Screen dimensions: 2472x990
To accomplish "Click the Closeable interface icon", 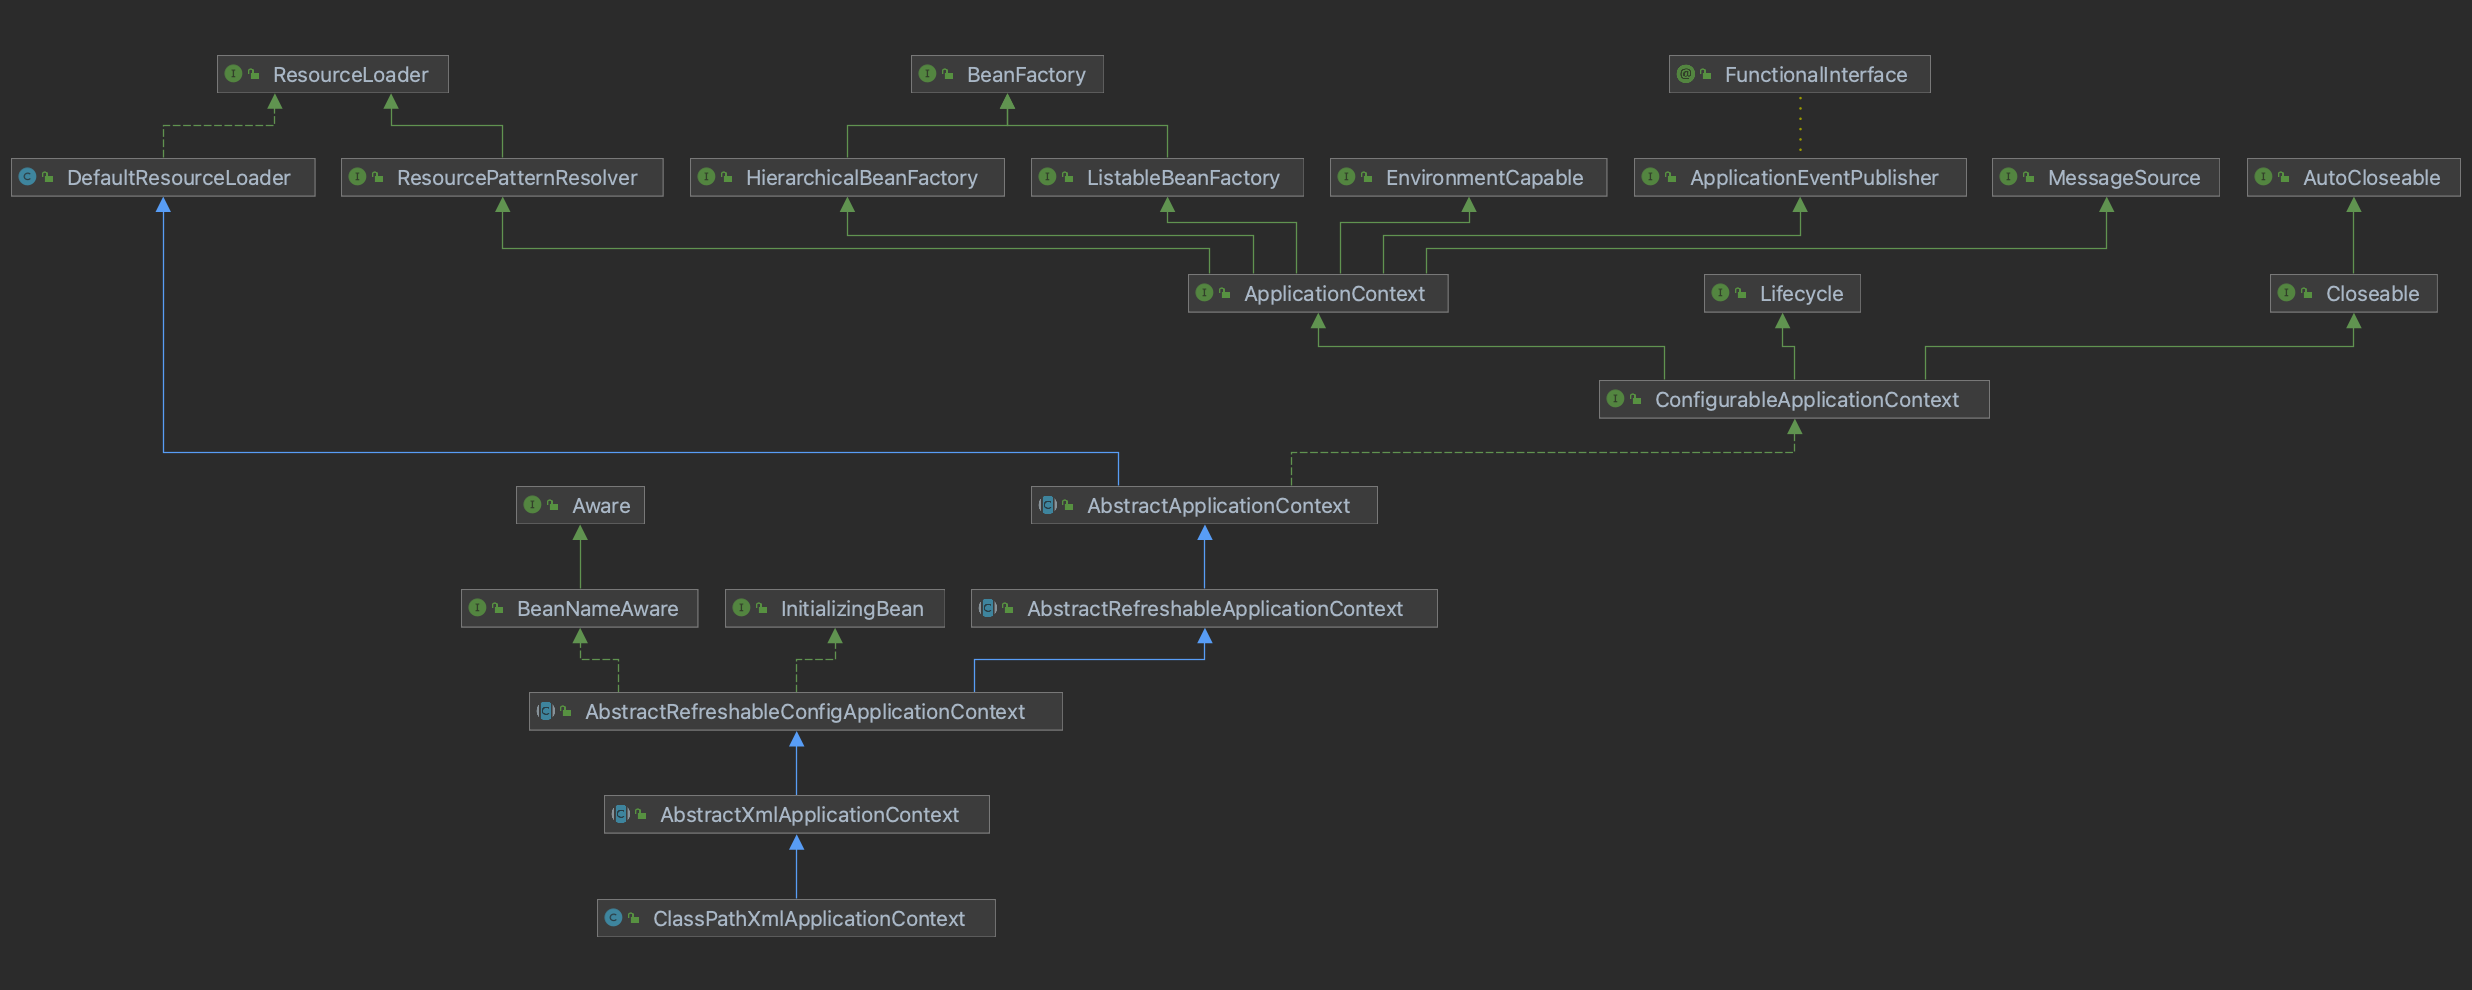I will click(2286, 293).
